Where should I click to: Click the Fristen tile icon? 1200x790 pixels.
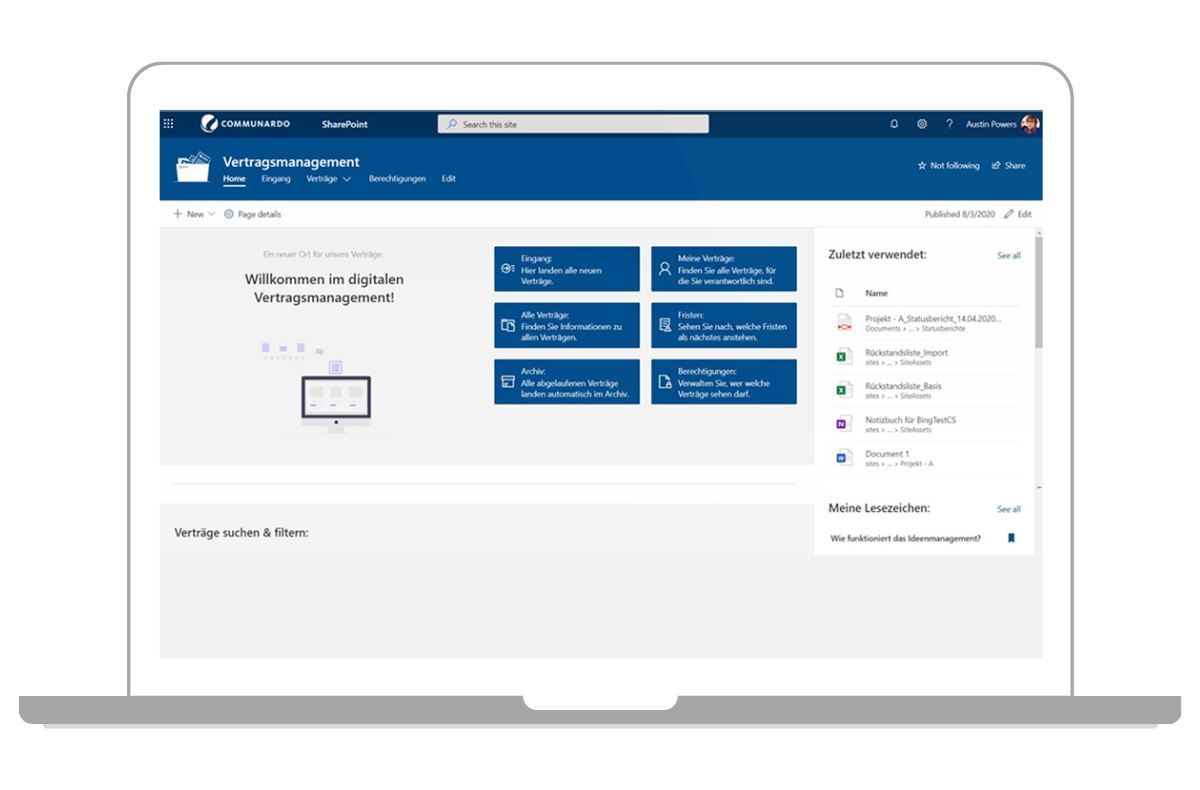[664, 325]
